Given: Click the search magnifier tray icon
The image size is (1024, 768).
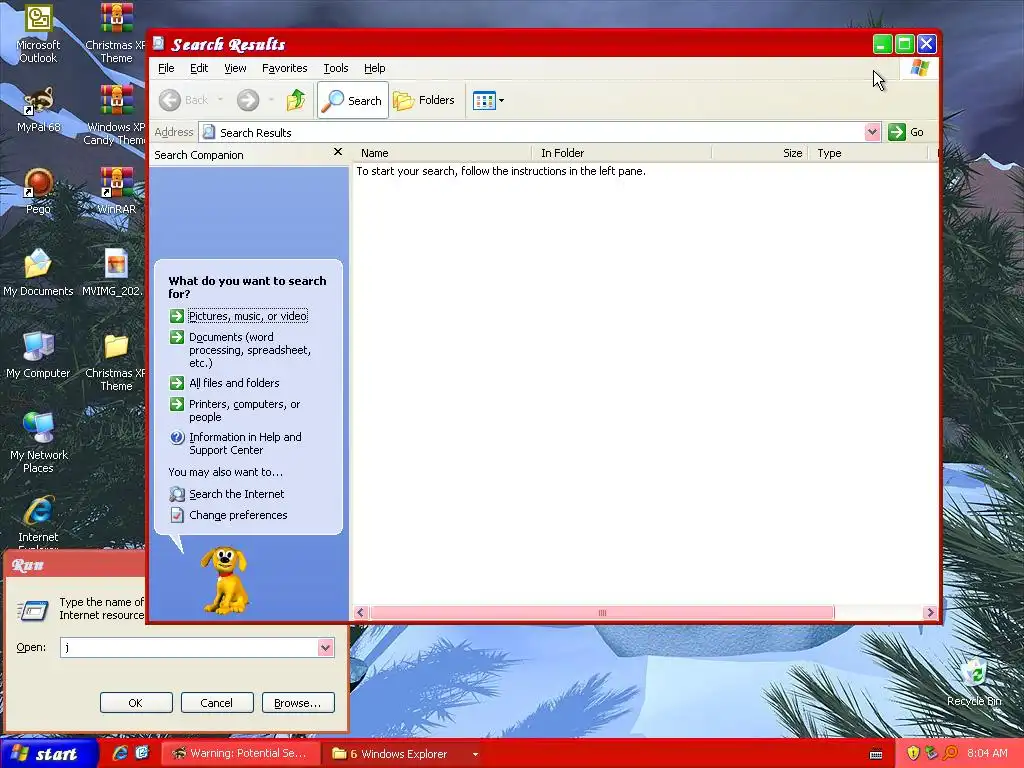Looking at the screenshot, I should (x=950, y=753).
